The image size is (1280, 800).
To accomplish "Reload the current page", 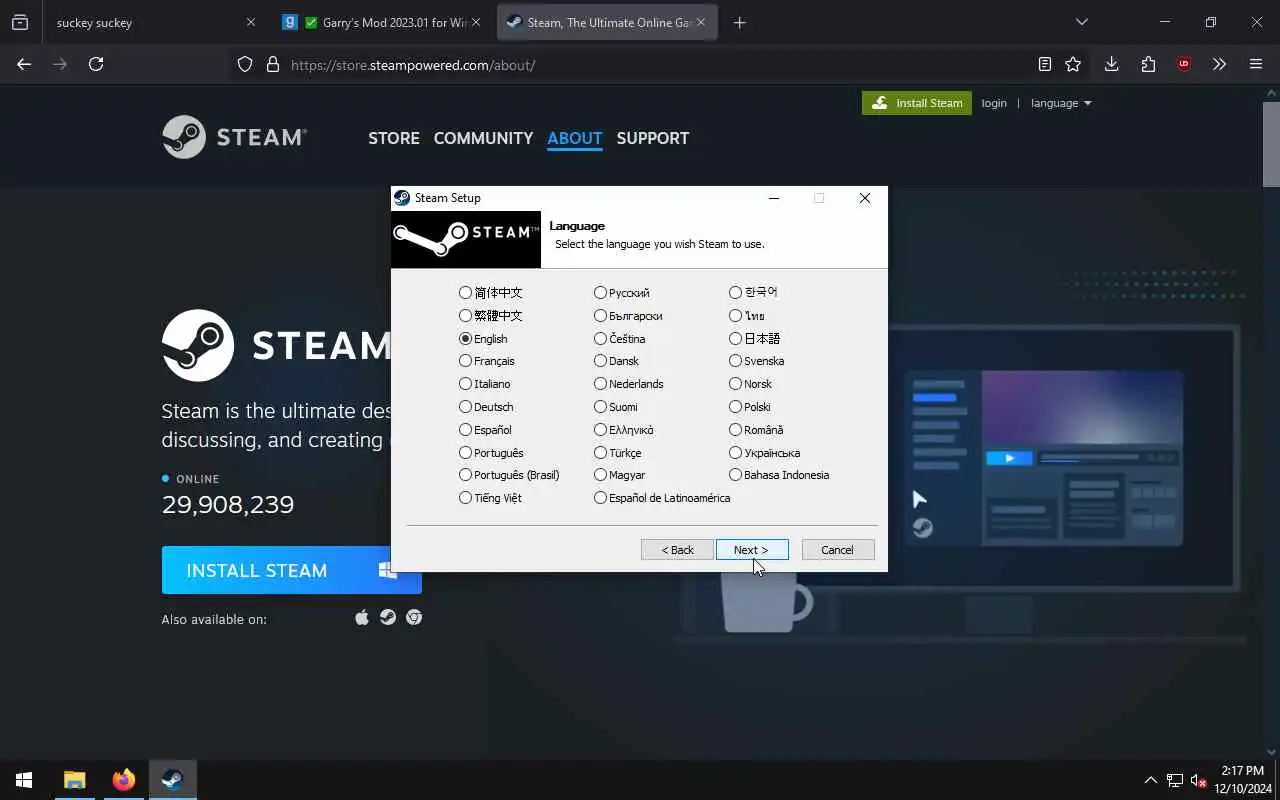I will (x=96, y=64).
